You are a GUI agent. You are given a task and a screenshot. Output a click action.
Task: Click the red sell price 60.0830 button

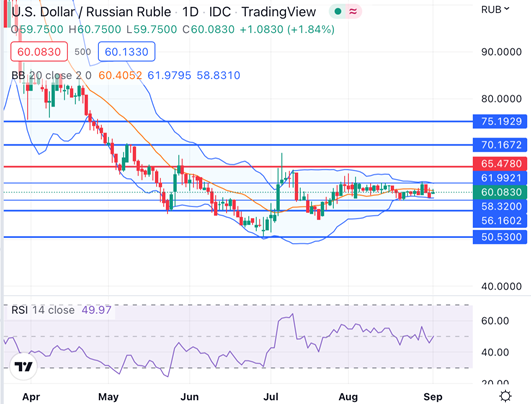(39, 51)
